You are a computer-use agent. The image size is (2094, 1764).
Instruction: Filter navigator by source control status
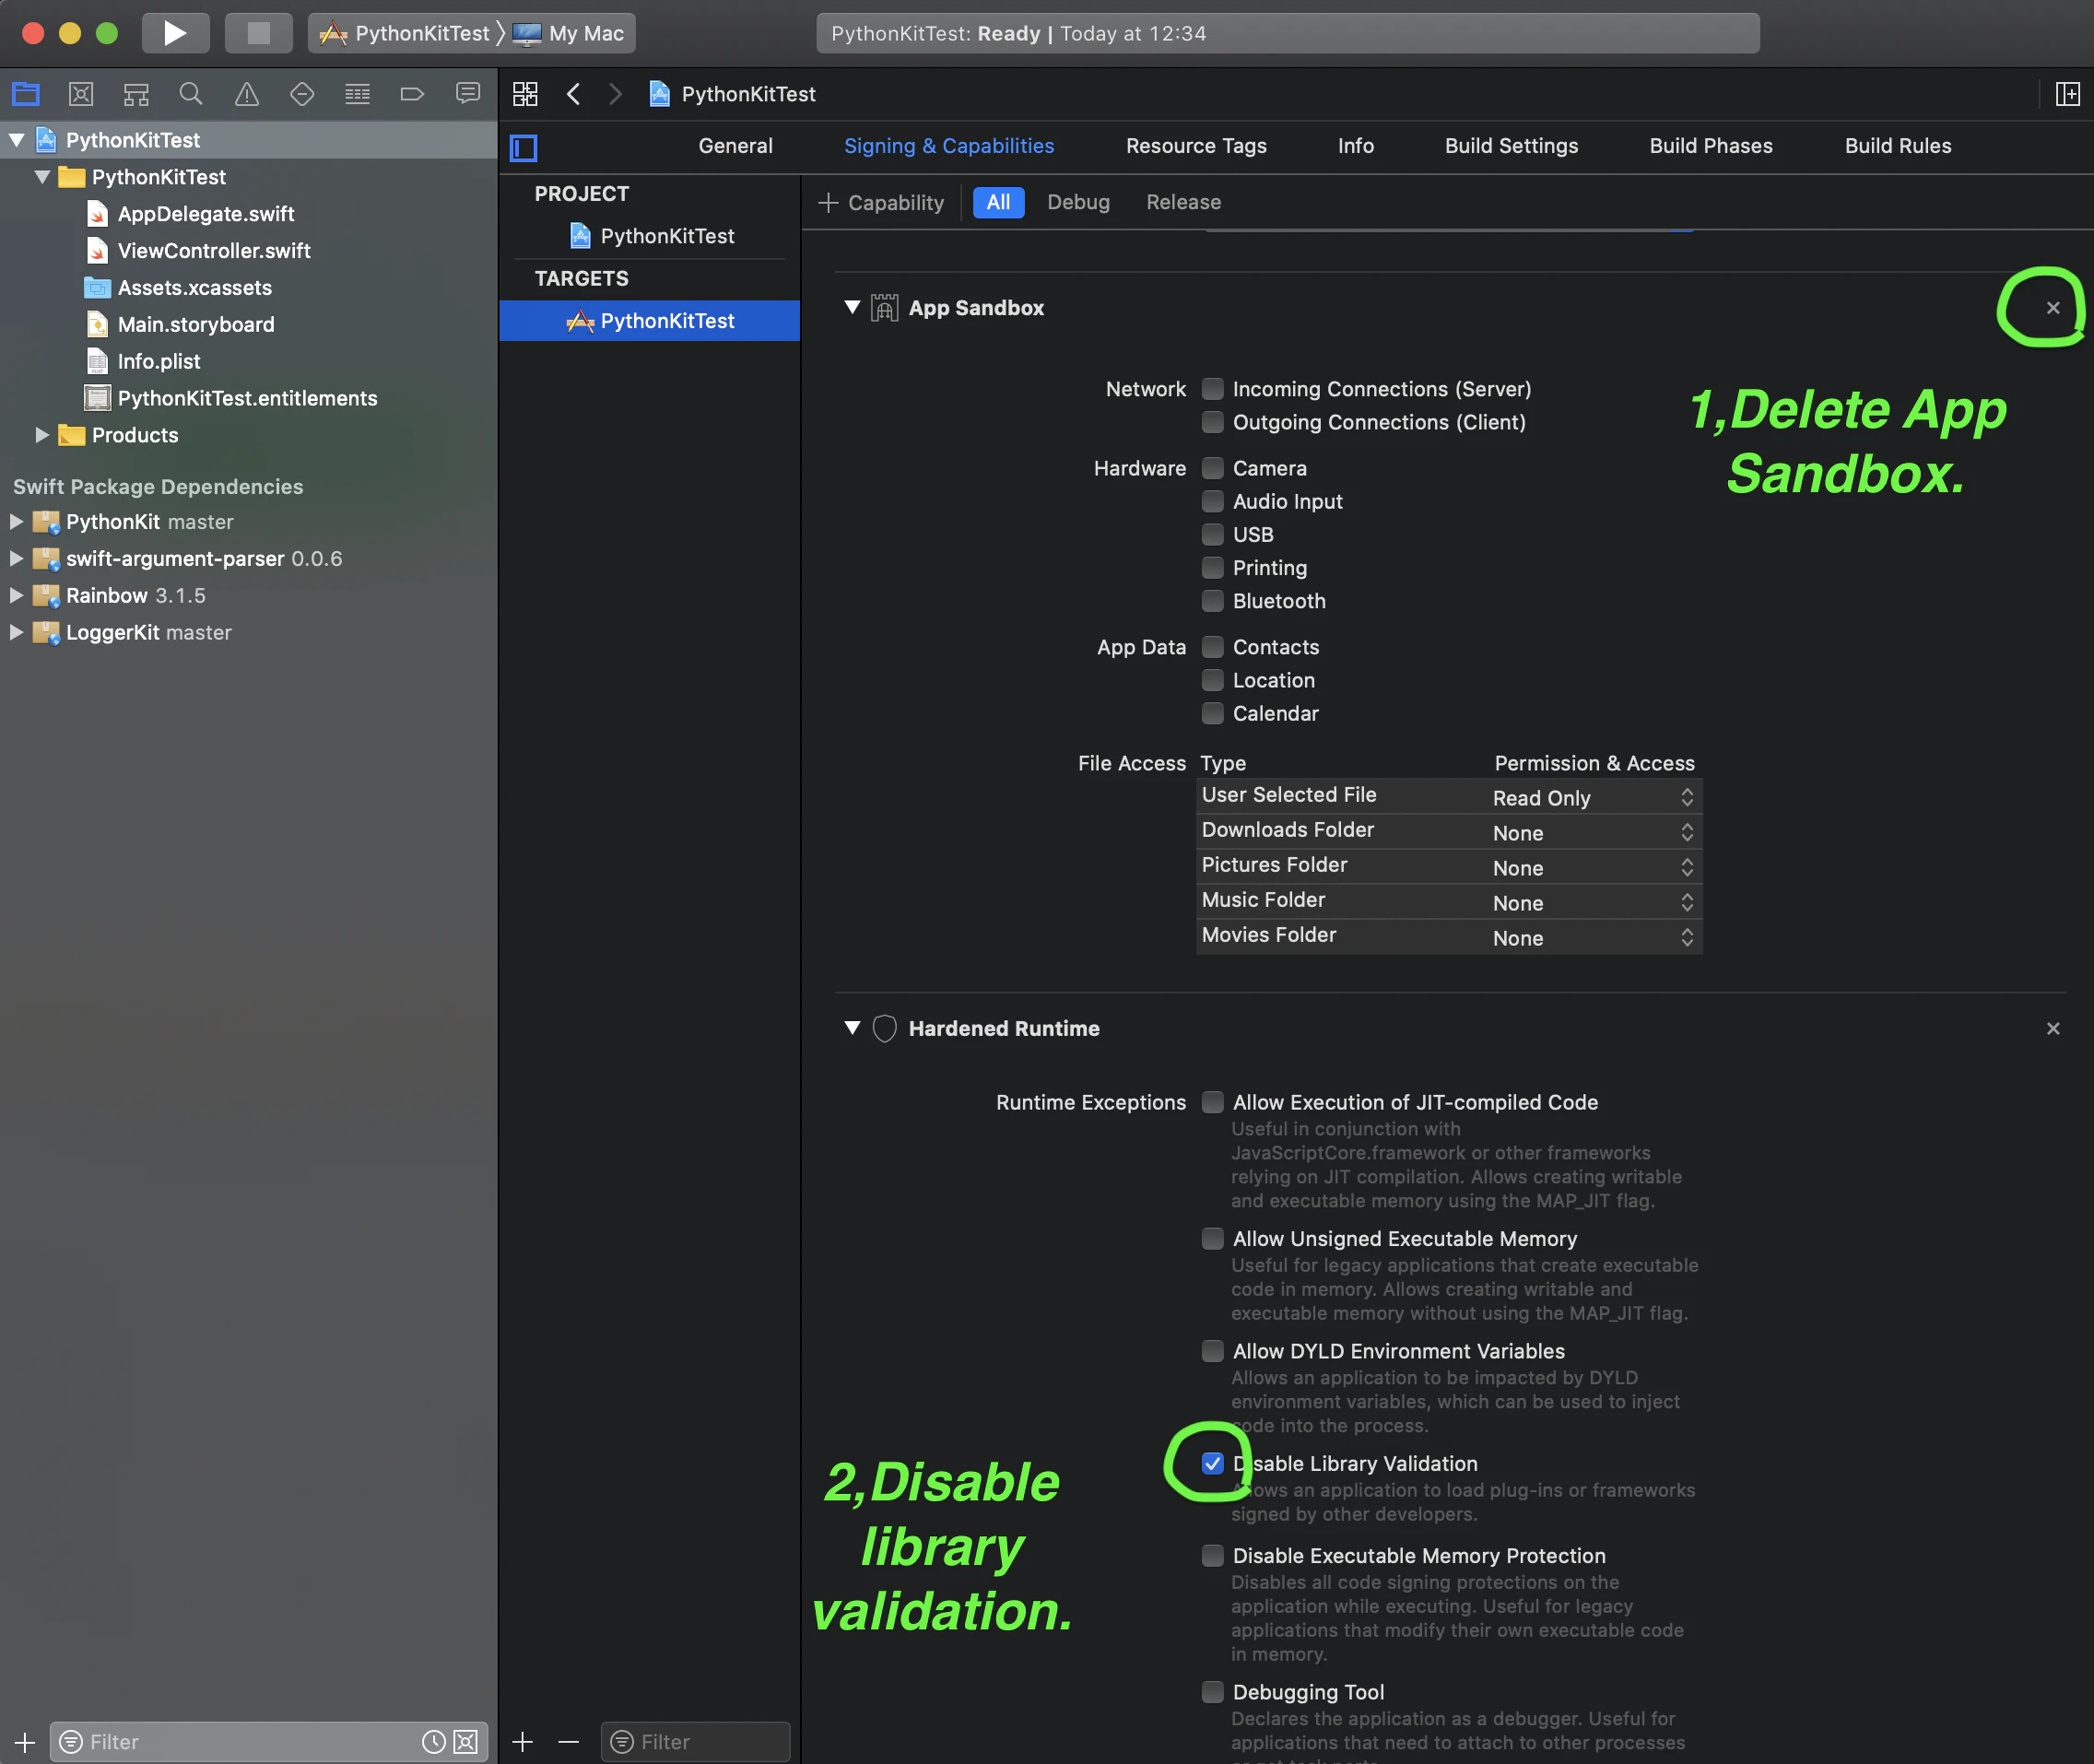click(466, 1742)
